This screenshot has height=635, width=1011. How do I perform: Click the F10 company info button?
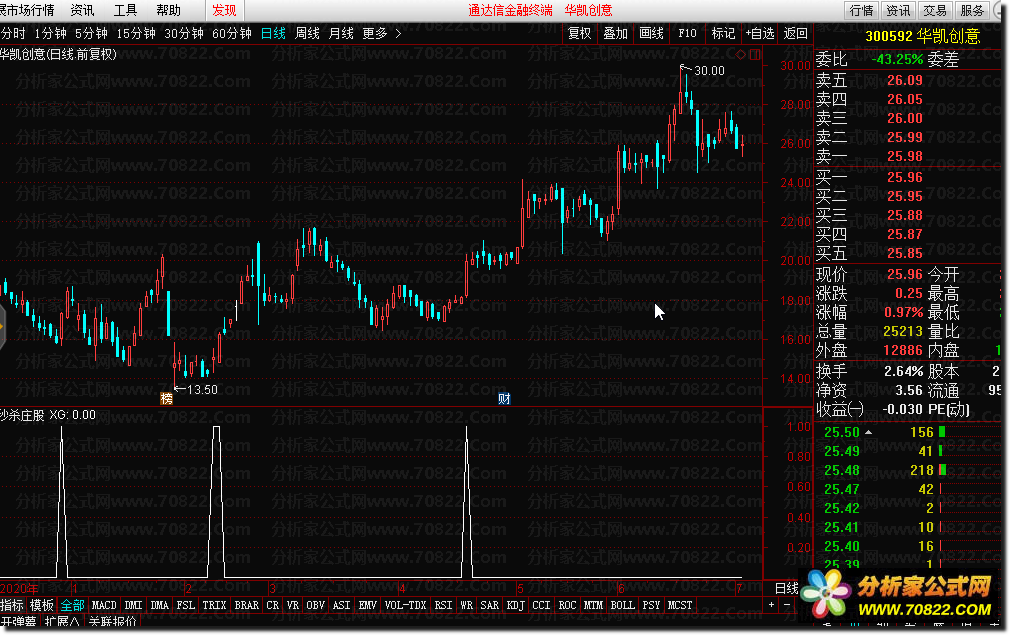(687, 34)
